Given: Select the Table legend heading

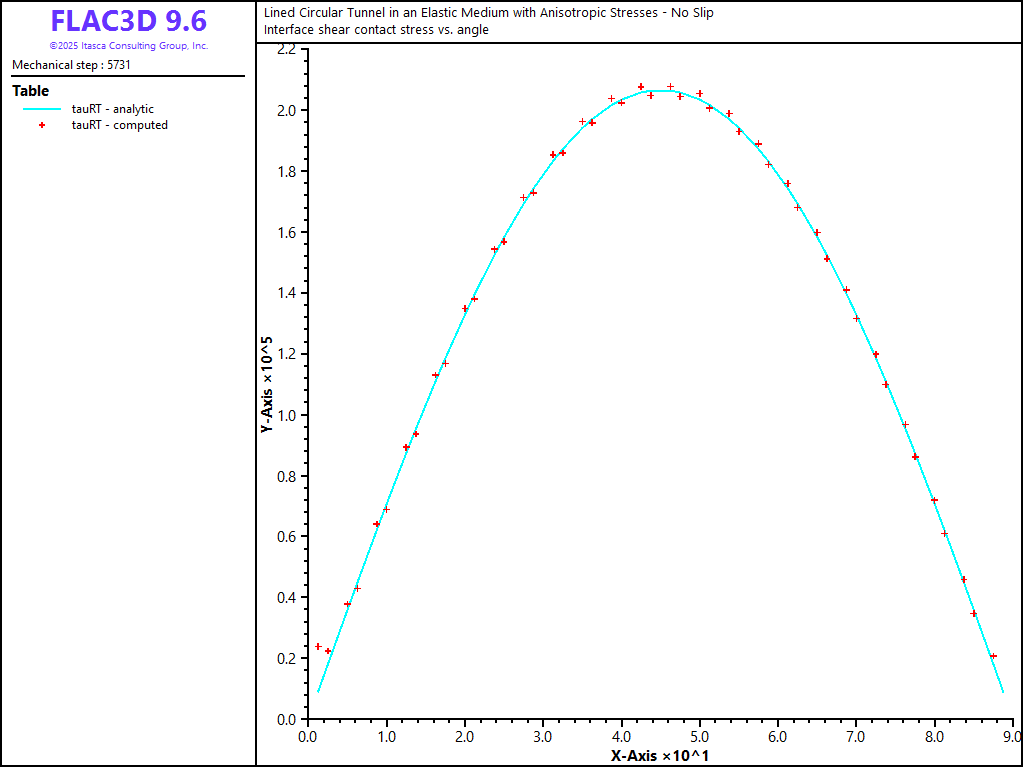Looking at the screenshot, I should (30, 91).
